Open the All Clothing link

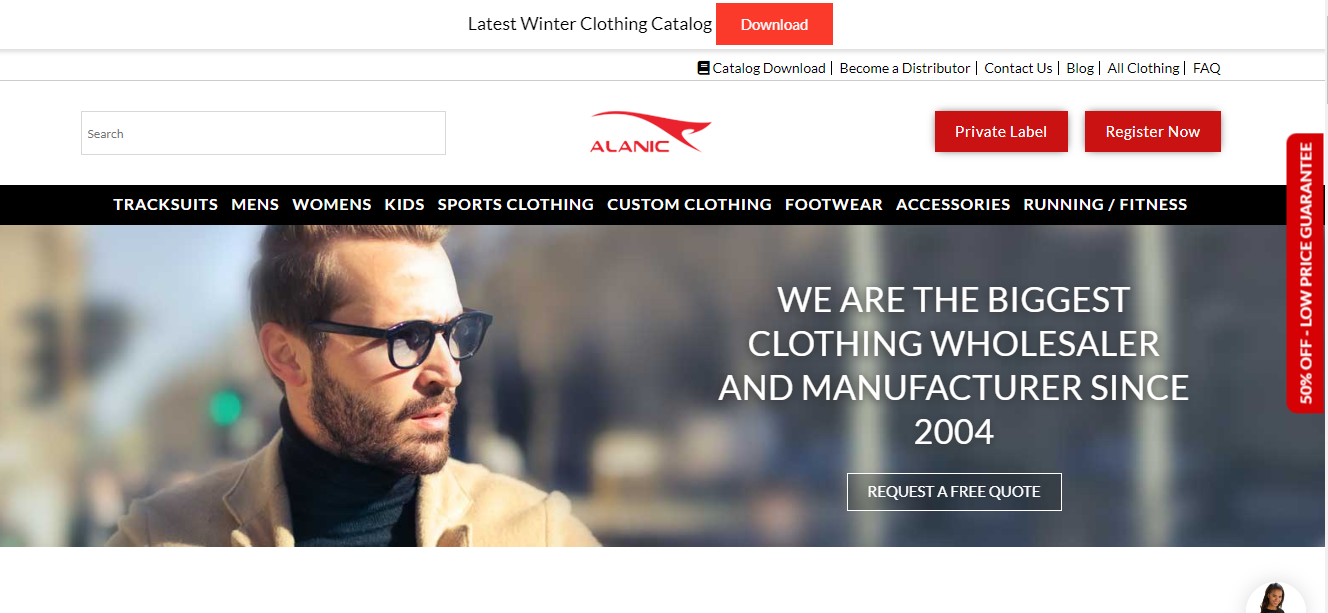[x=1143, y=68]
